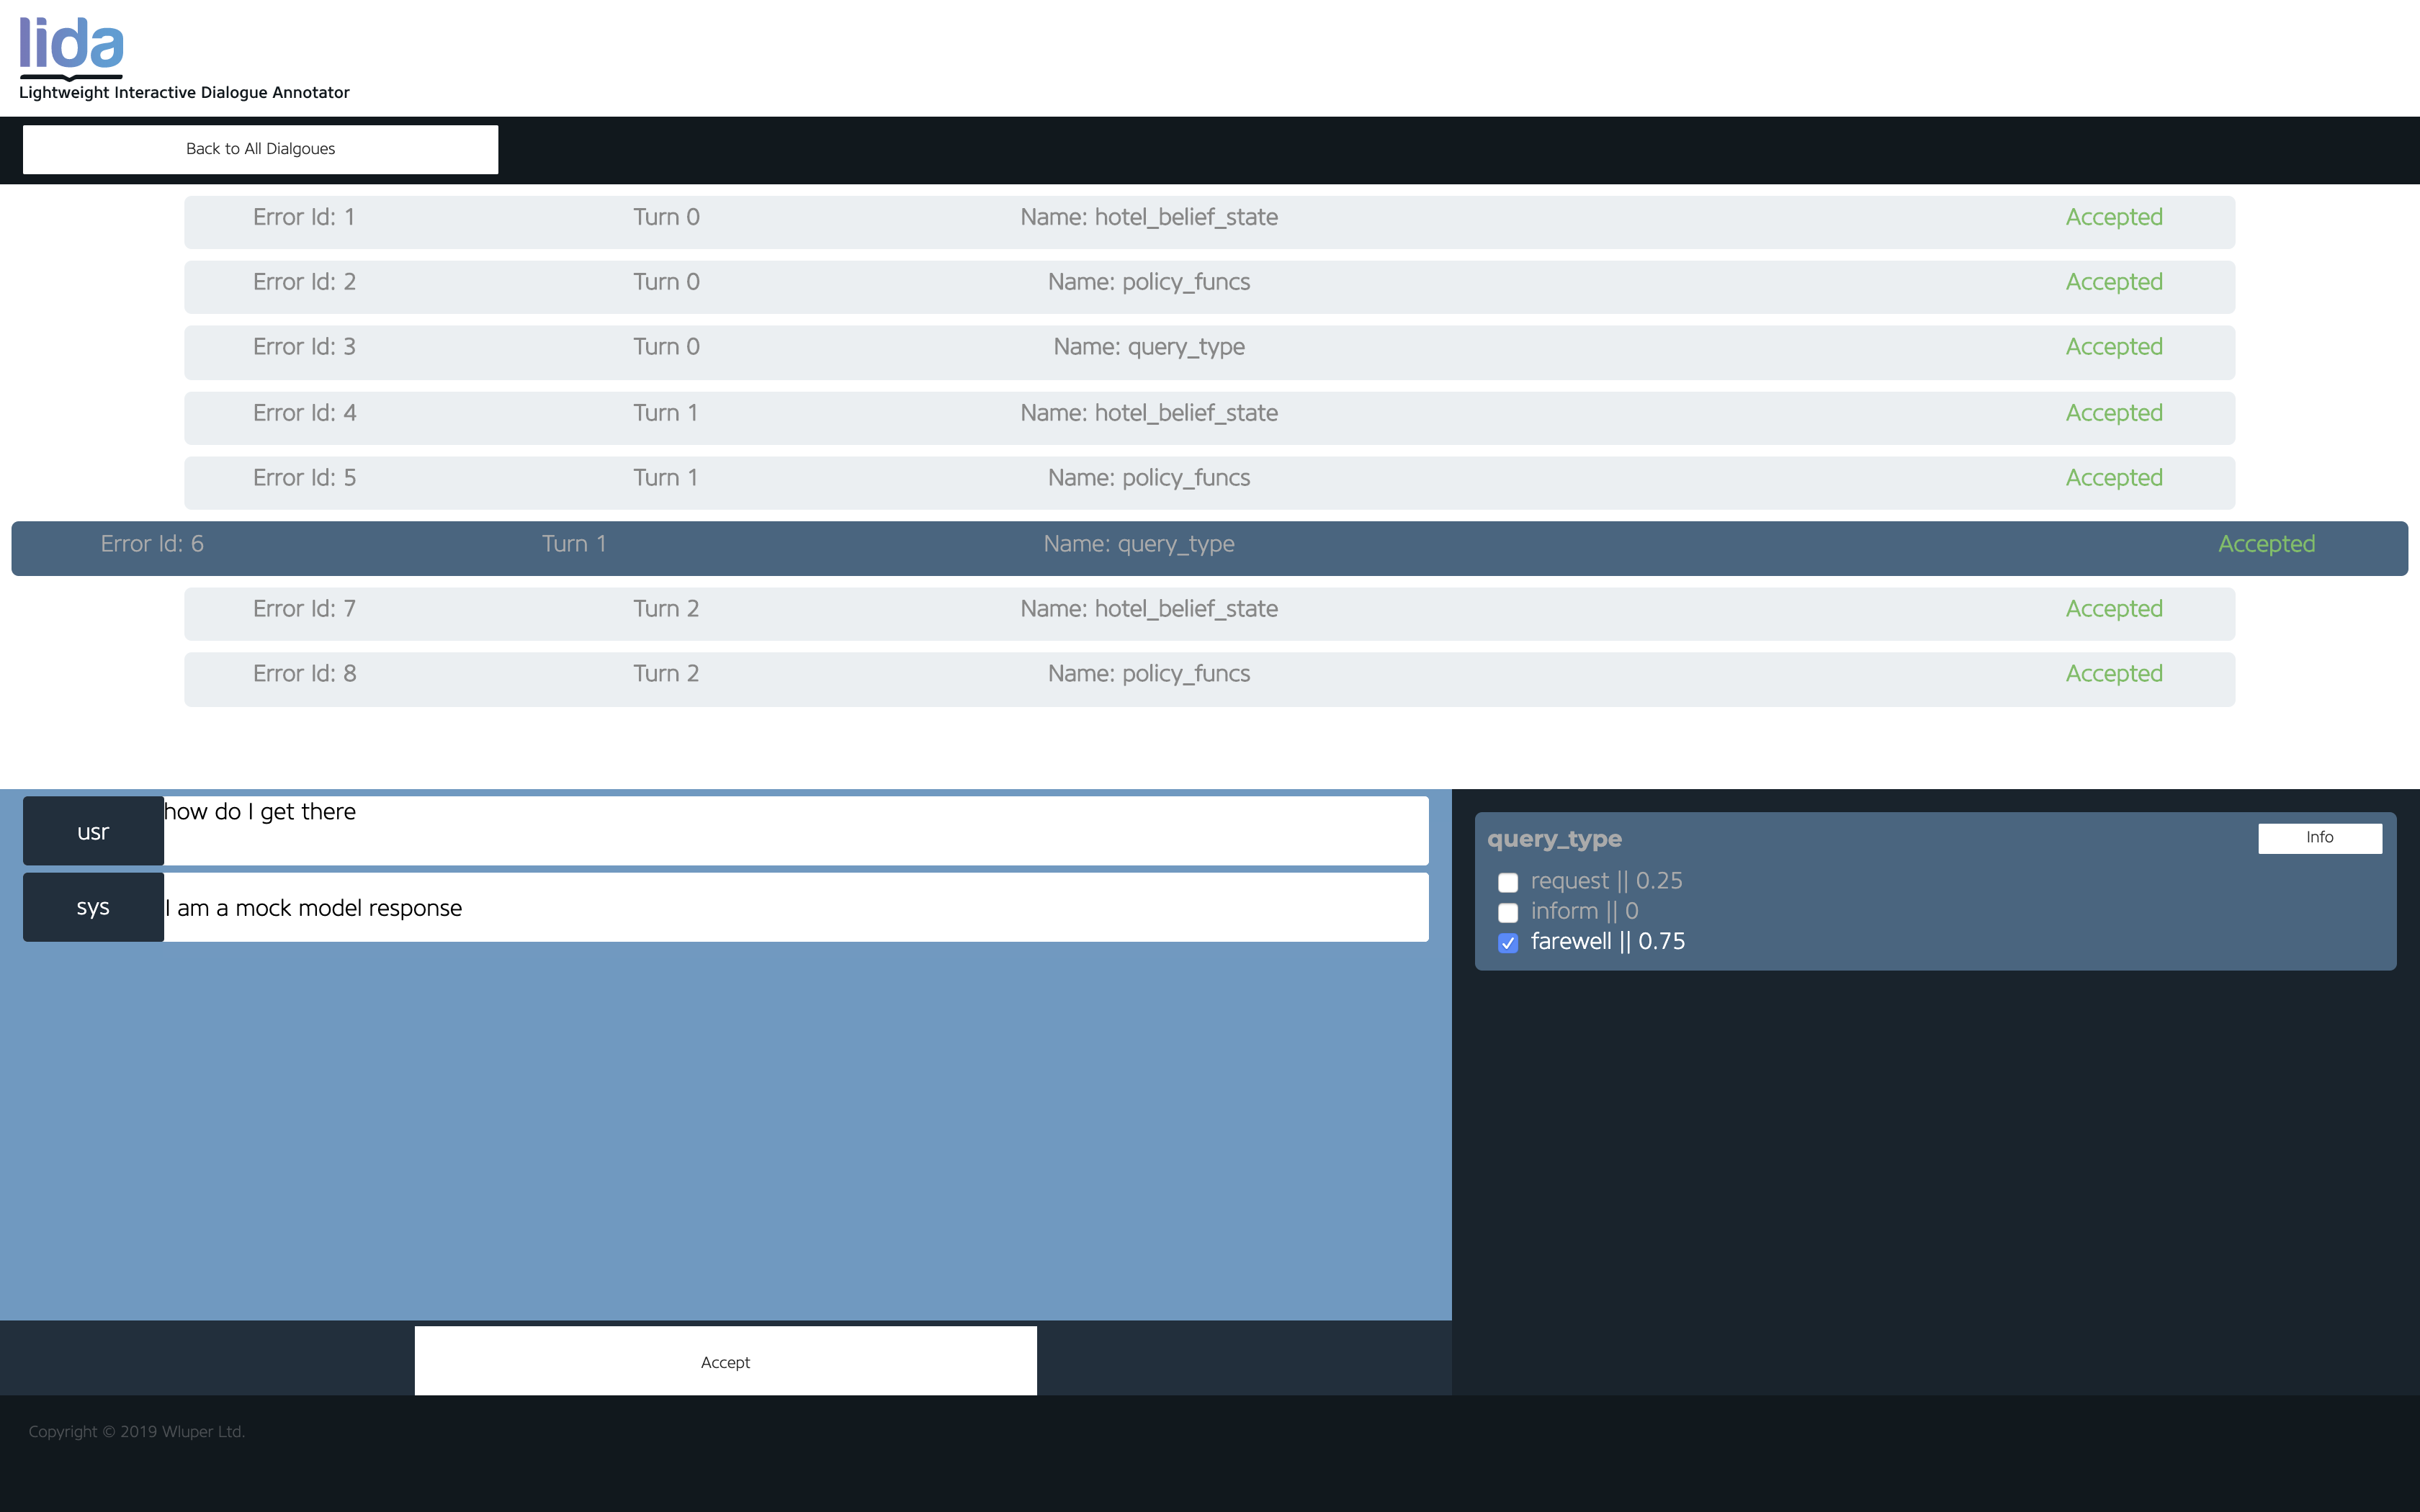
Task: Uncheck the farewell checkbox
Action: [1508, 942]
